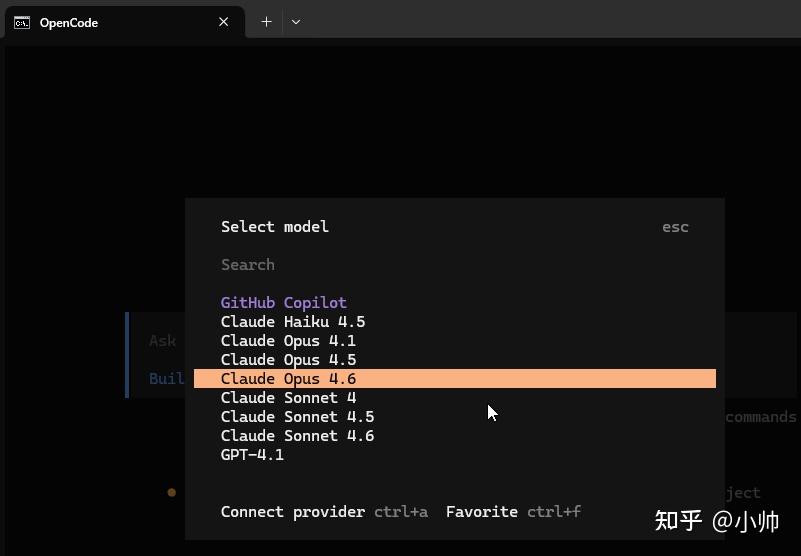This screenshot has height=556, width=801.
Task: Click Favorite option in dialog footer
Action: [482, 512]
